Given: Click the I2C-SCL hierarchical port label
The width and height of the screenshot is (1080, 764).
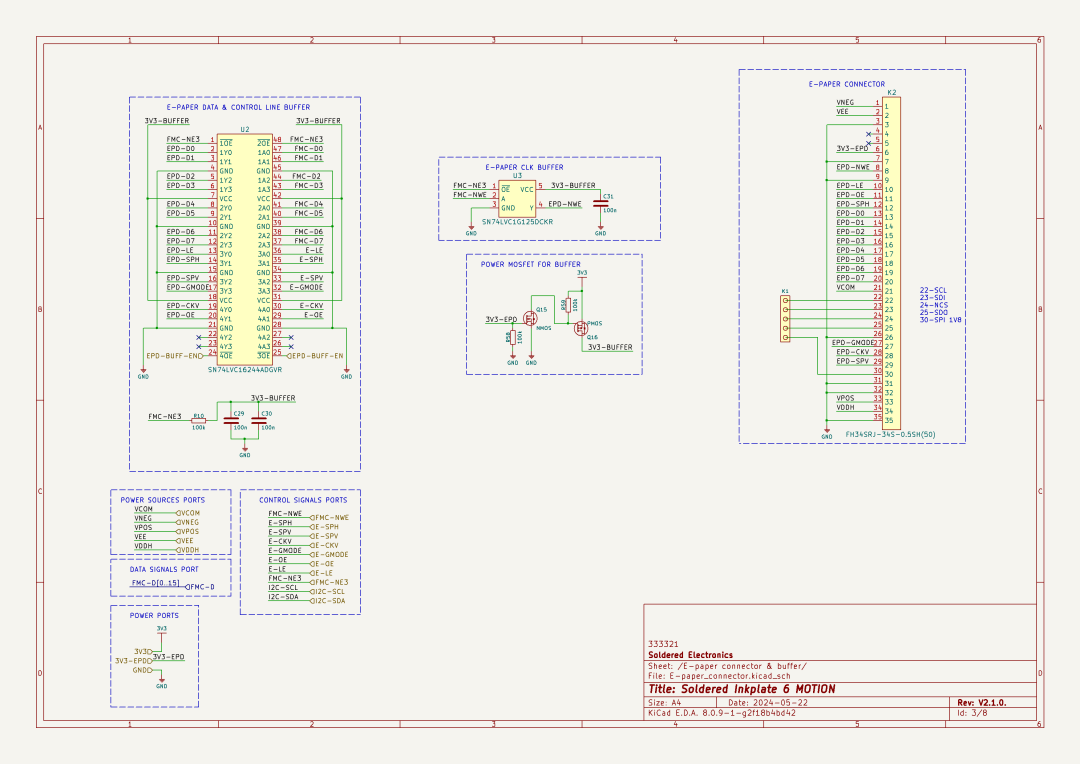Looking at the screenshot, I should (328, 592).
